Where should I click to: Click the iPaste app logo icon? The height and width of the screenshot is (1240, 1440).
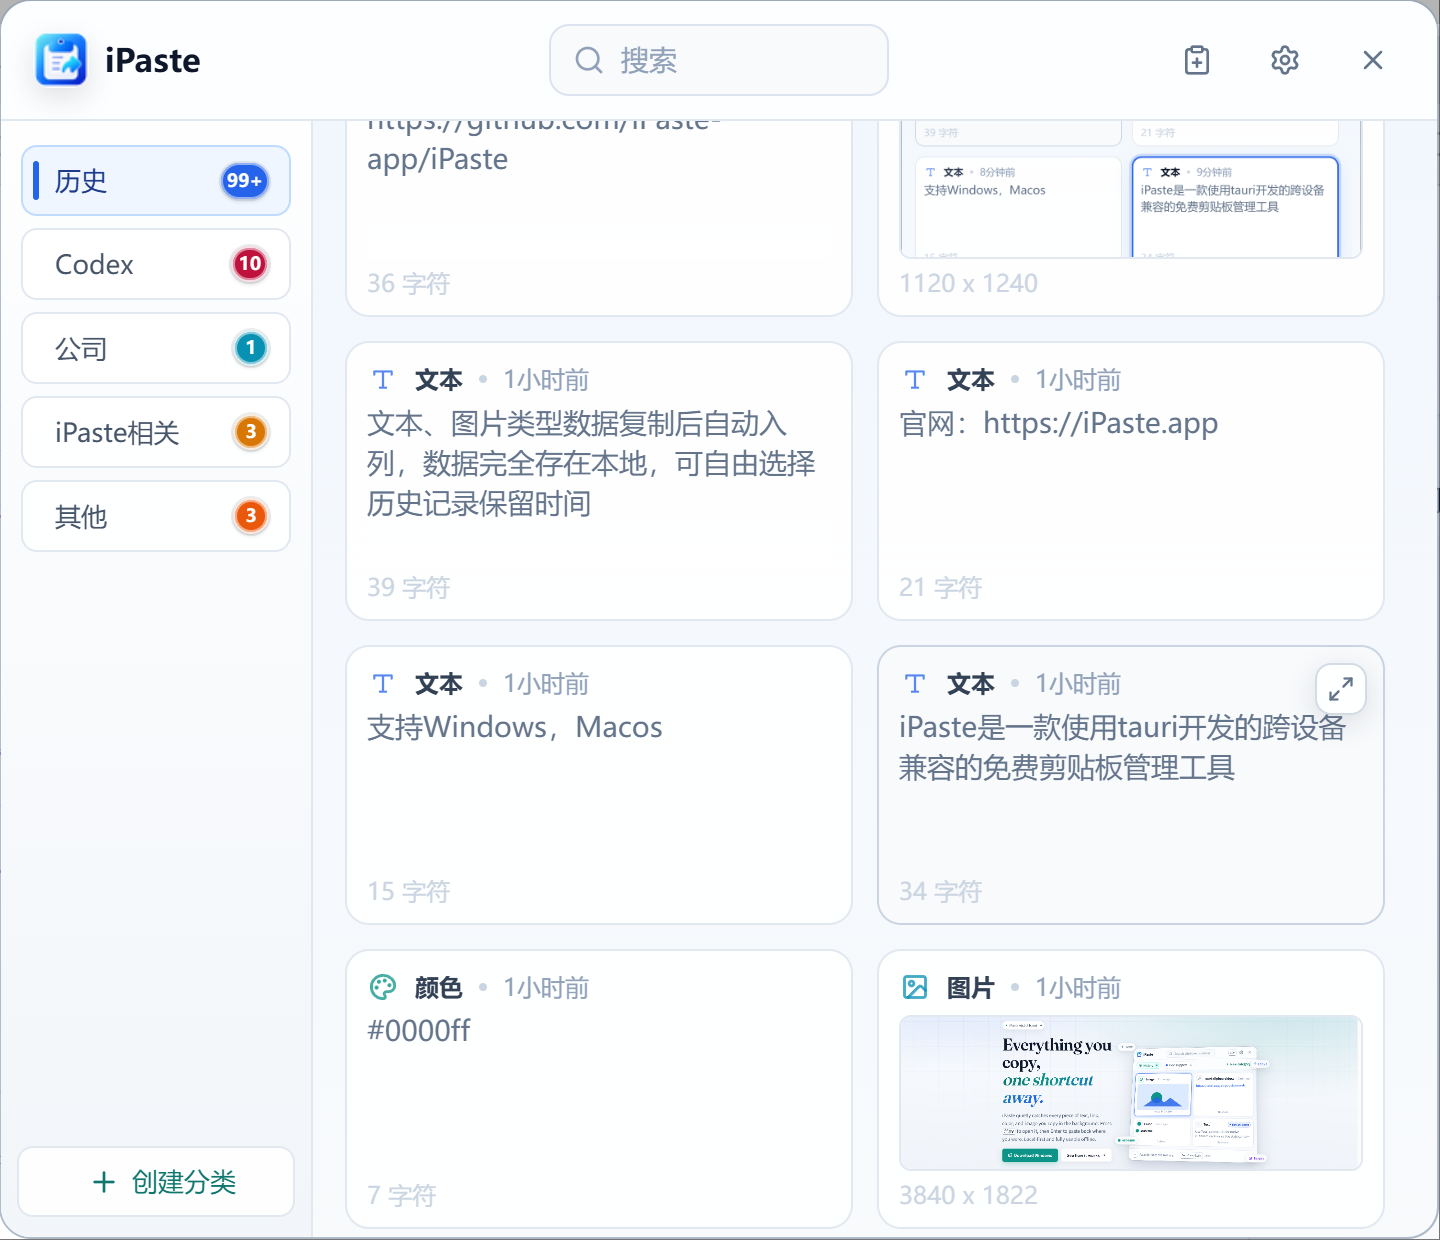[61, 60]
